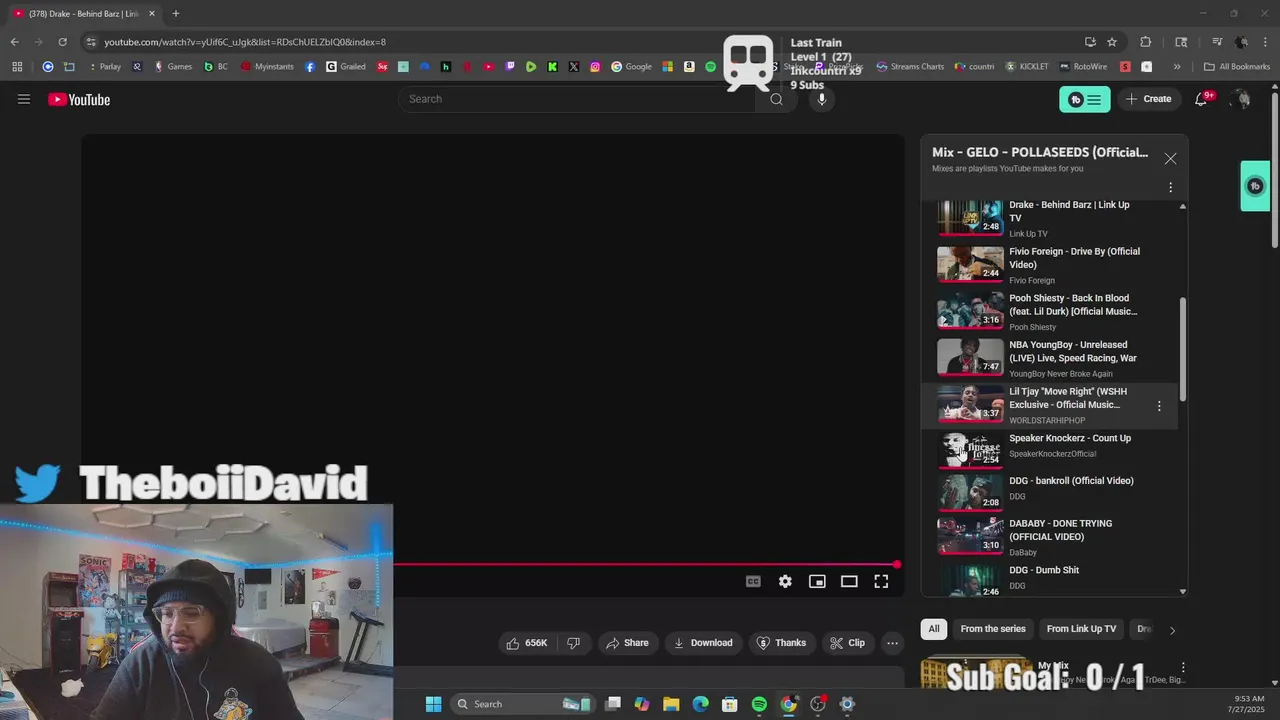Open the Grailed bookmark
Screen dimensions: 1280x720
point(346,67)
